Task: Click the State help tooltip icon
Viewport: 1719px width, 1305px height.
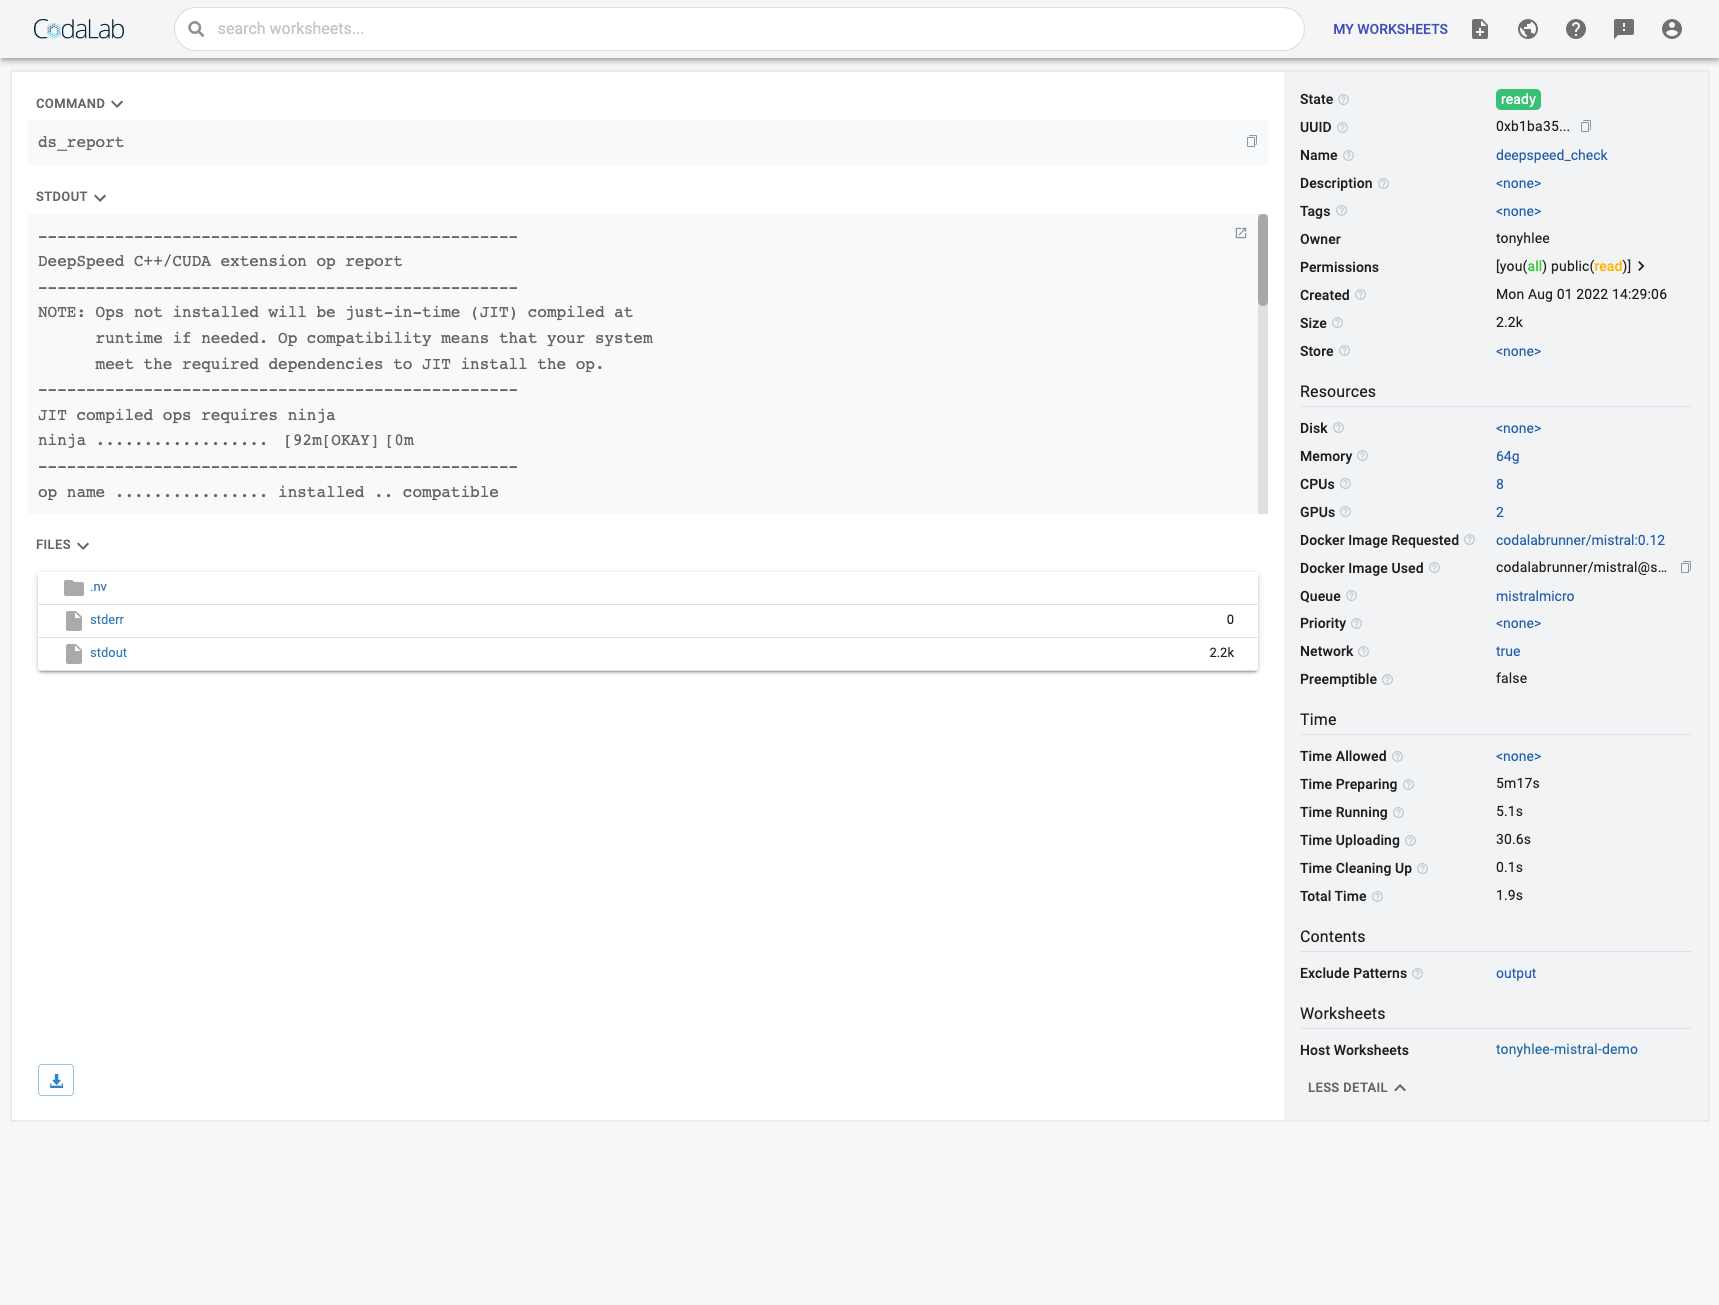Action: pyautogui.click(x=1344, y=99)
